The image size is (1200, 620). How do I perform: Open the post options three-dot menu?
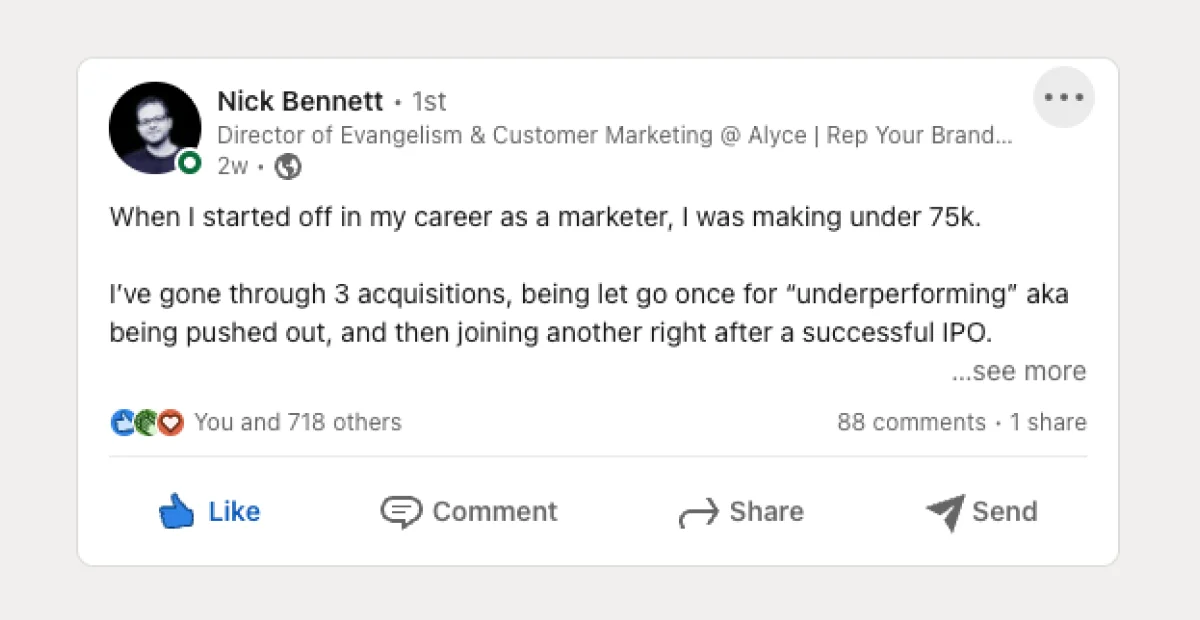point(1064,97)
